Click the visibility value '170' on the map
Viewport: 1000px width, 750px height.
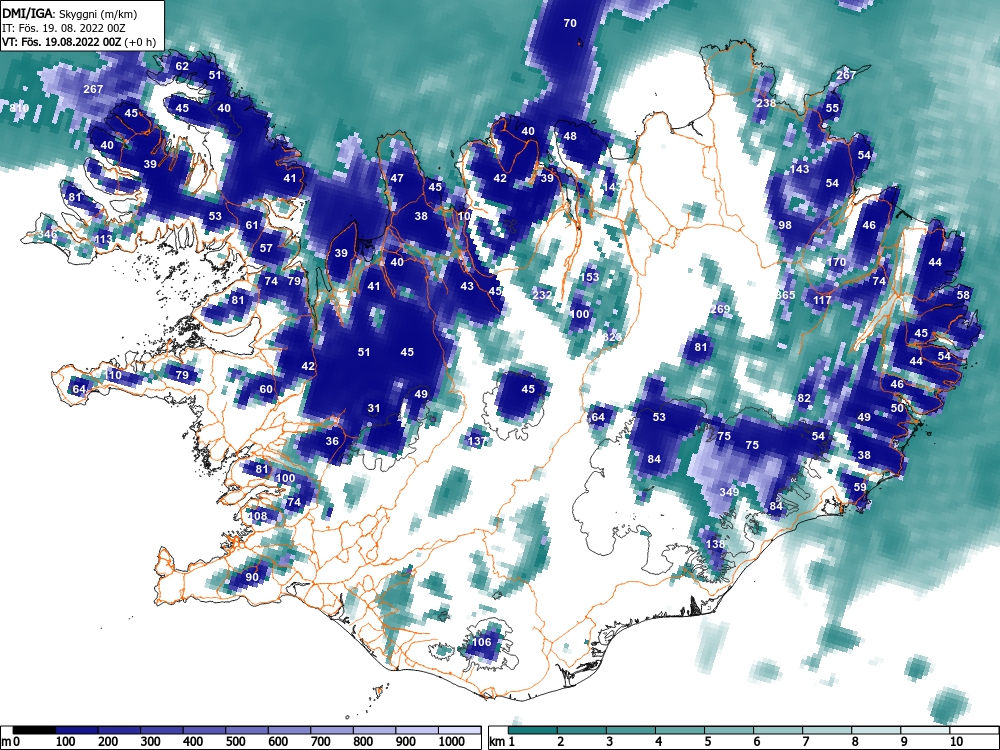coord(835,262)
